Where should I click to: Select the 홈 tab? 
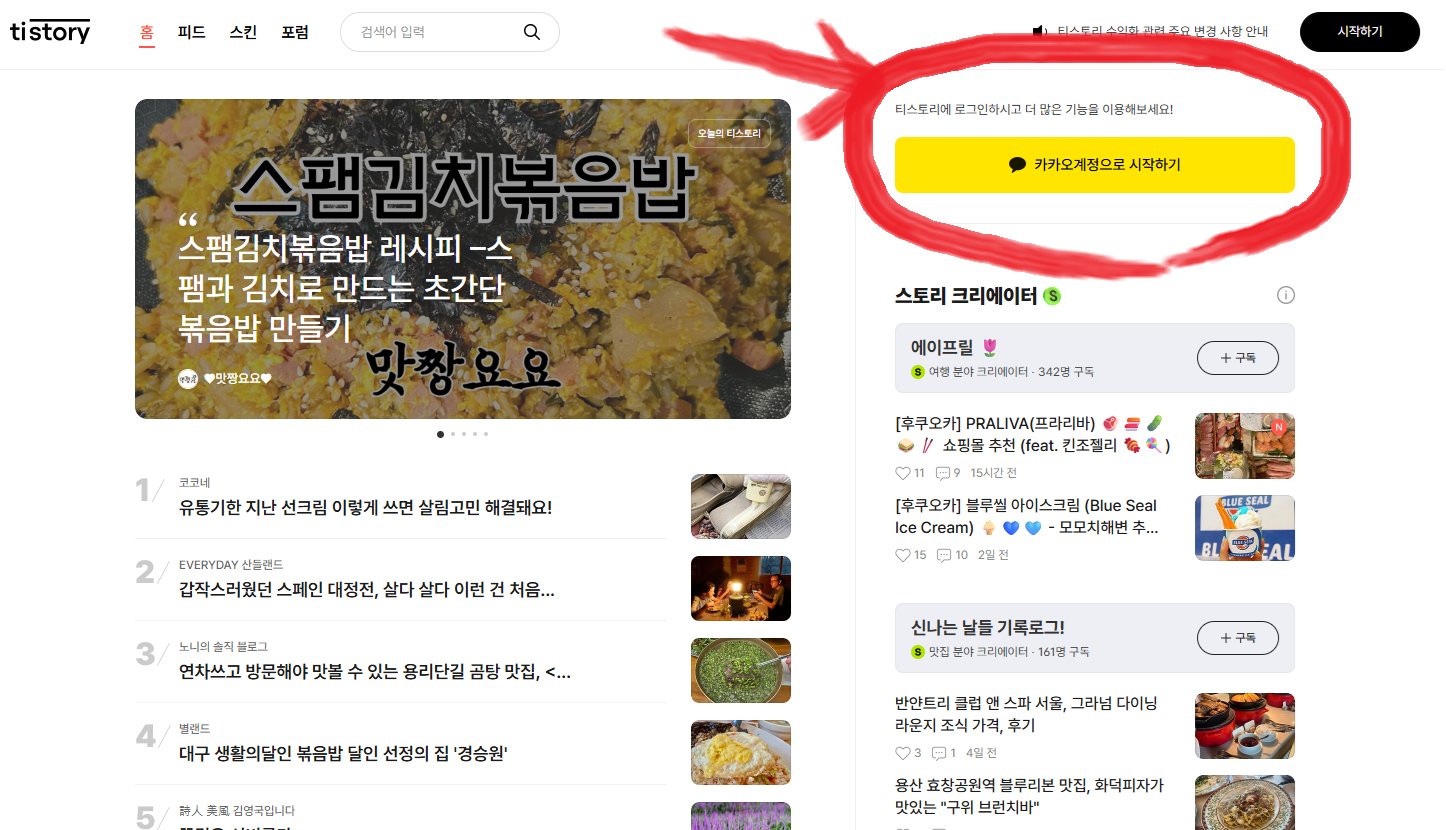click(147, 32)
